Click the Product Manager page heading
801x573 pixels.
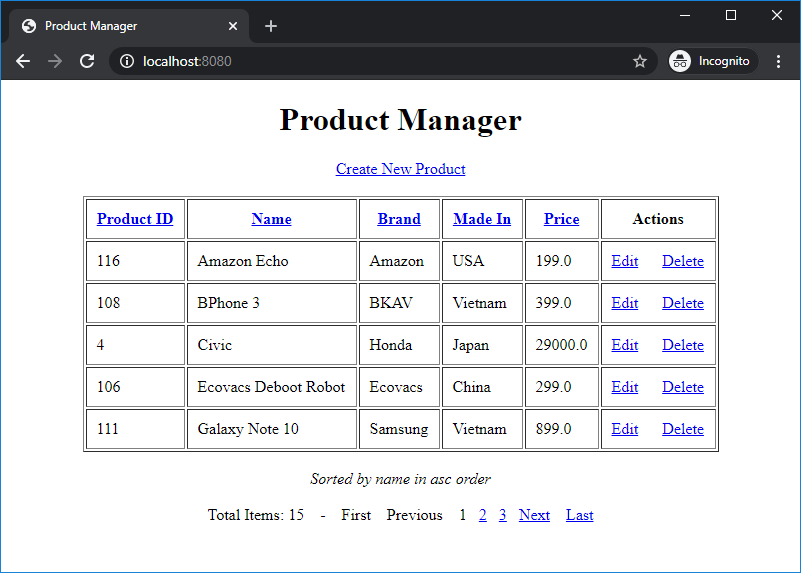[400, 120]
